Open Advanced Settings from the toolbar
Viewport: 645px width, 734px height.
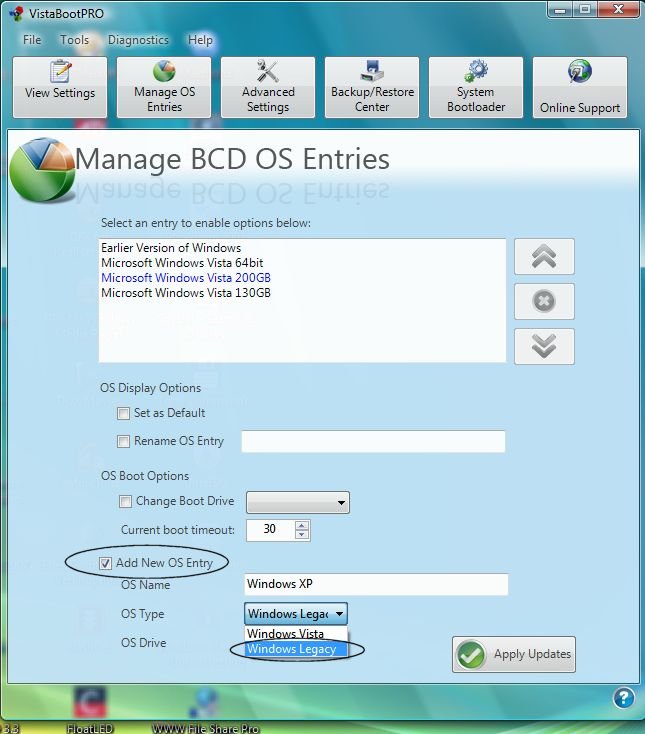point(268,87)
